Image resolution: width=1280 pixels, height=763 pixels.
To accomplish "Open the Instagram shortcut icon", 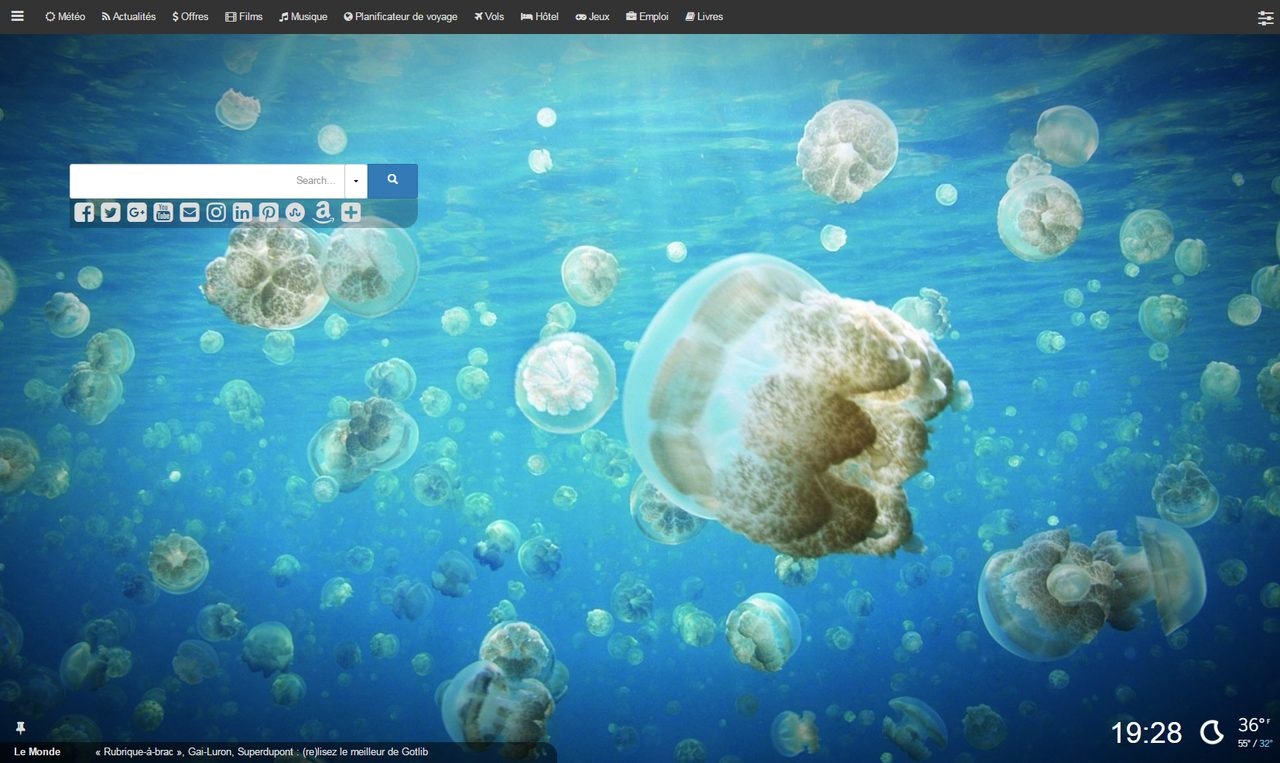I will point(215,212).
